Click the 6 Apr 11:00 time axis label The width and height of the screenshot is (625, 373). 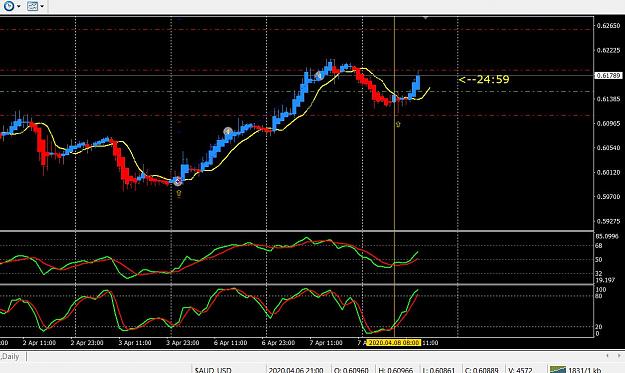230,343
